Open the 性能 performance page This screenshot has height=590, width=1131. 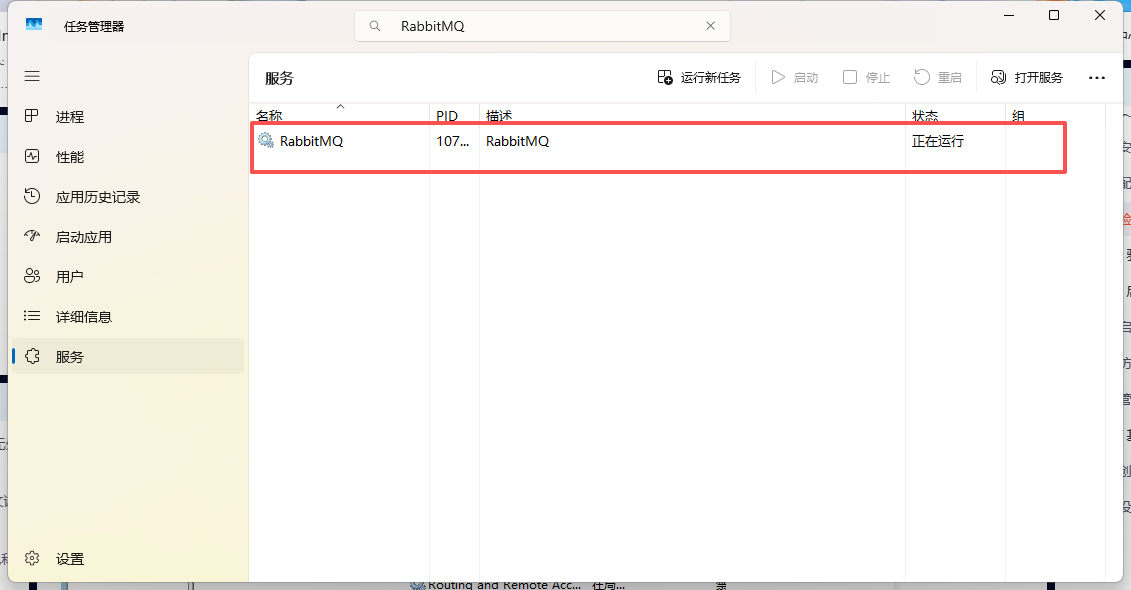128,157
